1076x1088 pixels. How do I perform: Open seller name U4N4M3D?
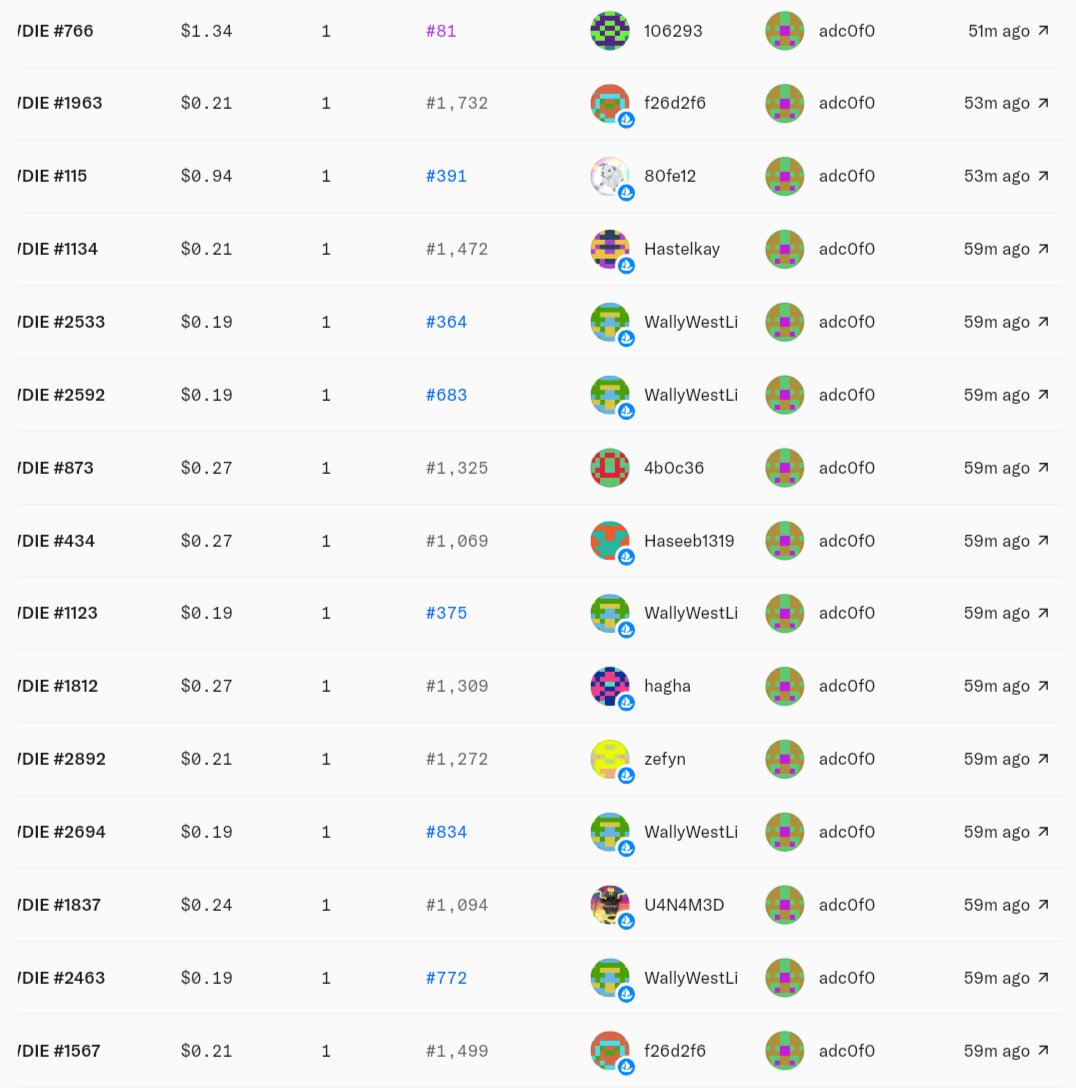click(684, 905)
